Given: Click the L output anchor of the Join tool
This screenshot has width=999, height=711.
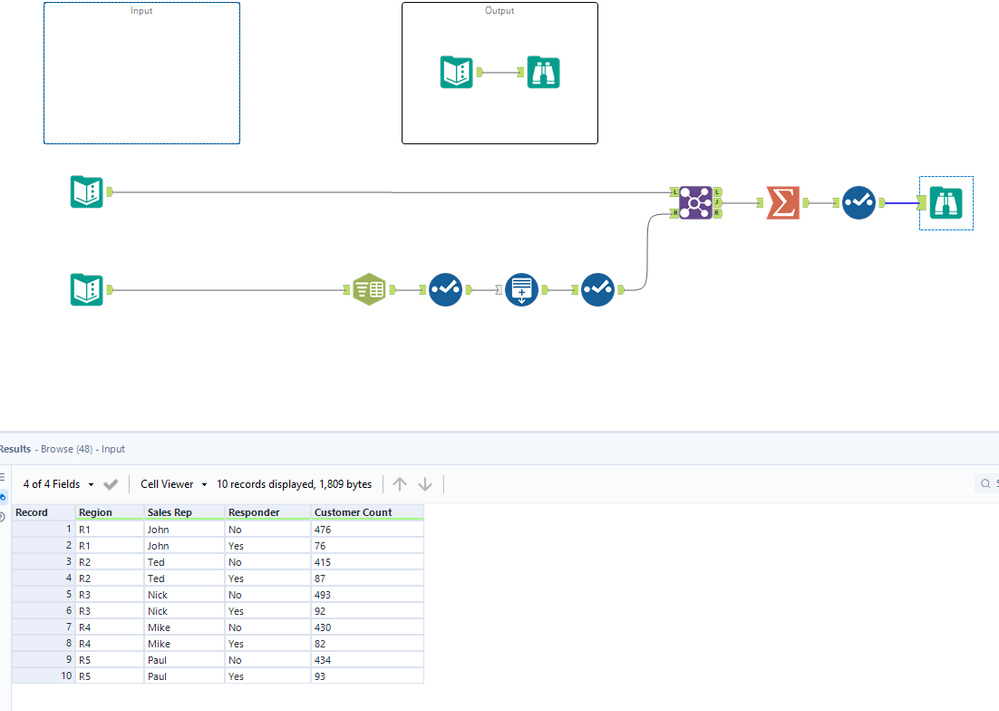Looking at the screenshot, I should point(719,190).
